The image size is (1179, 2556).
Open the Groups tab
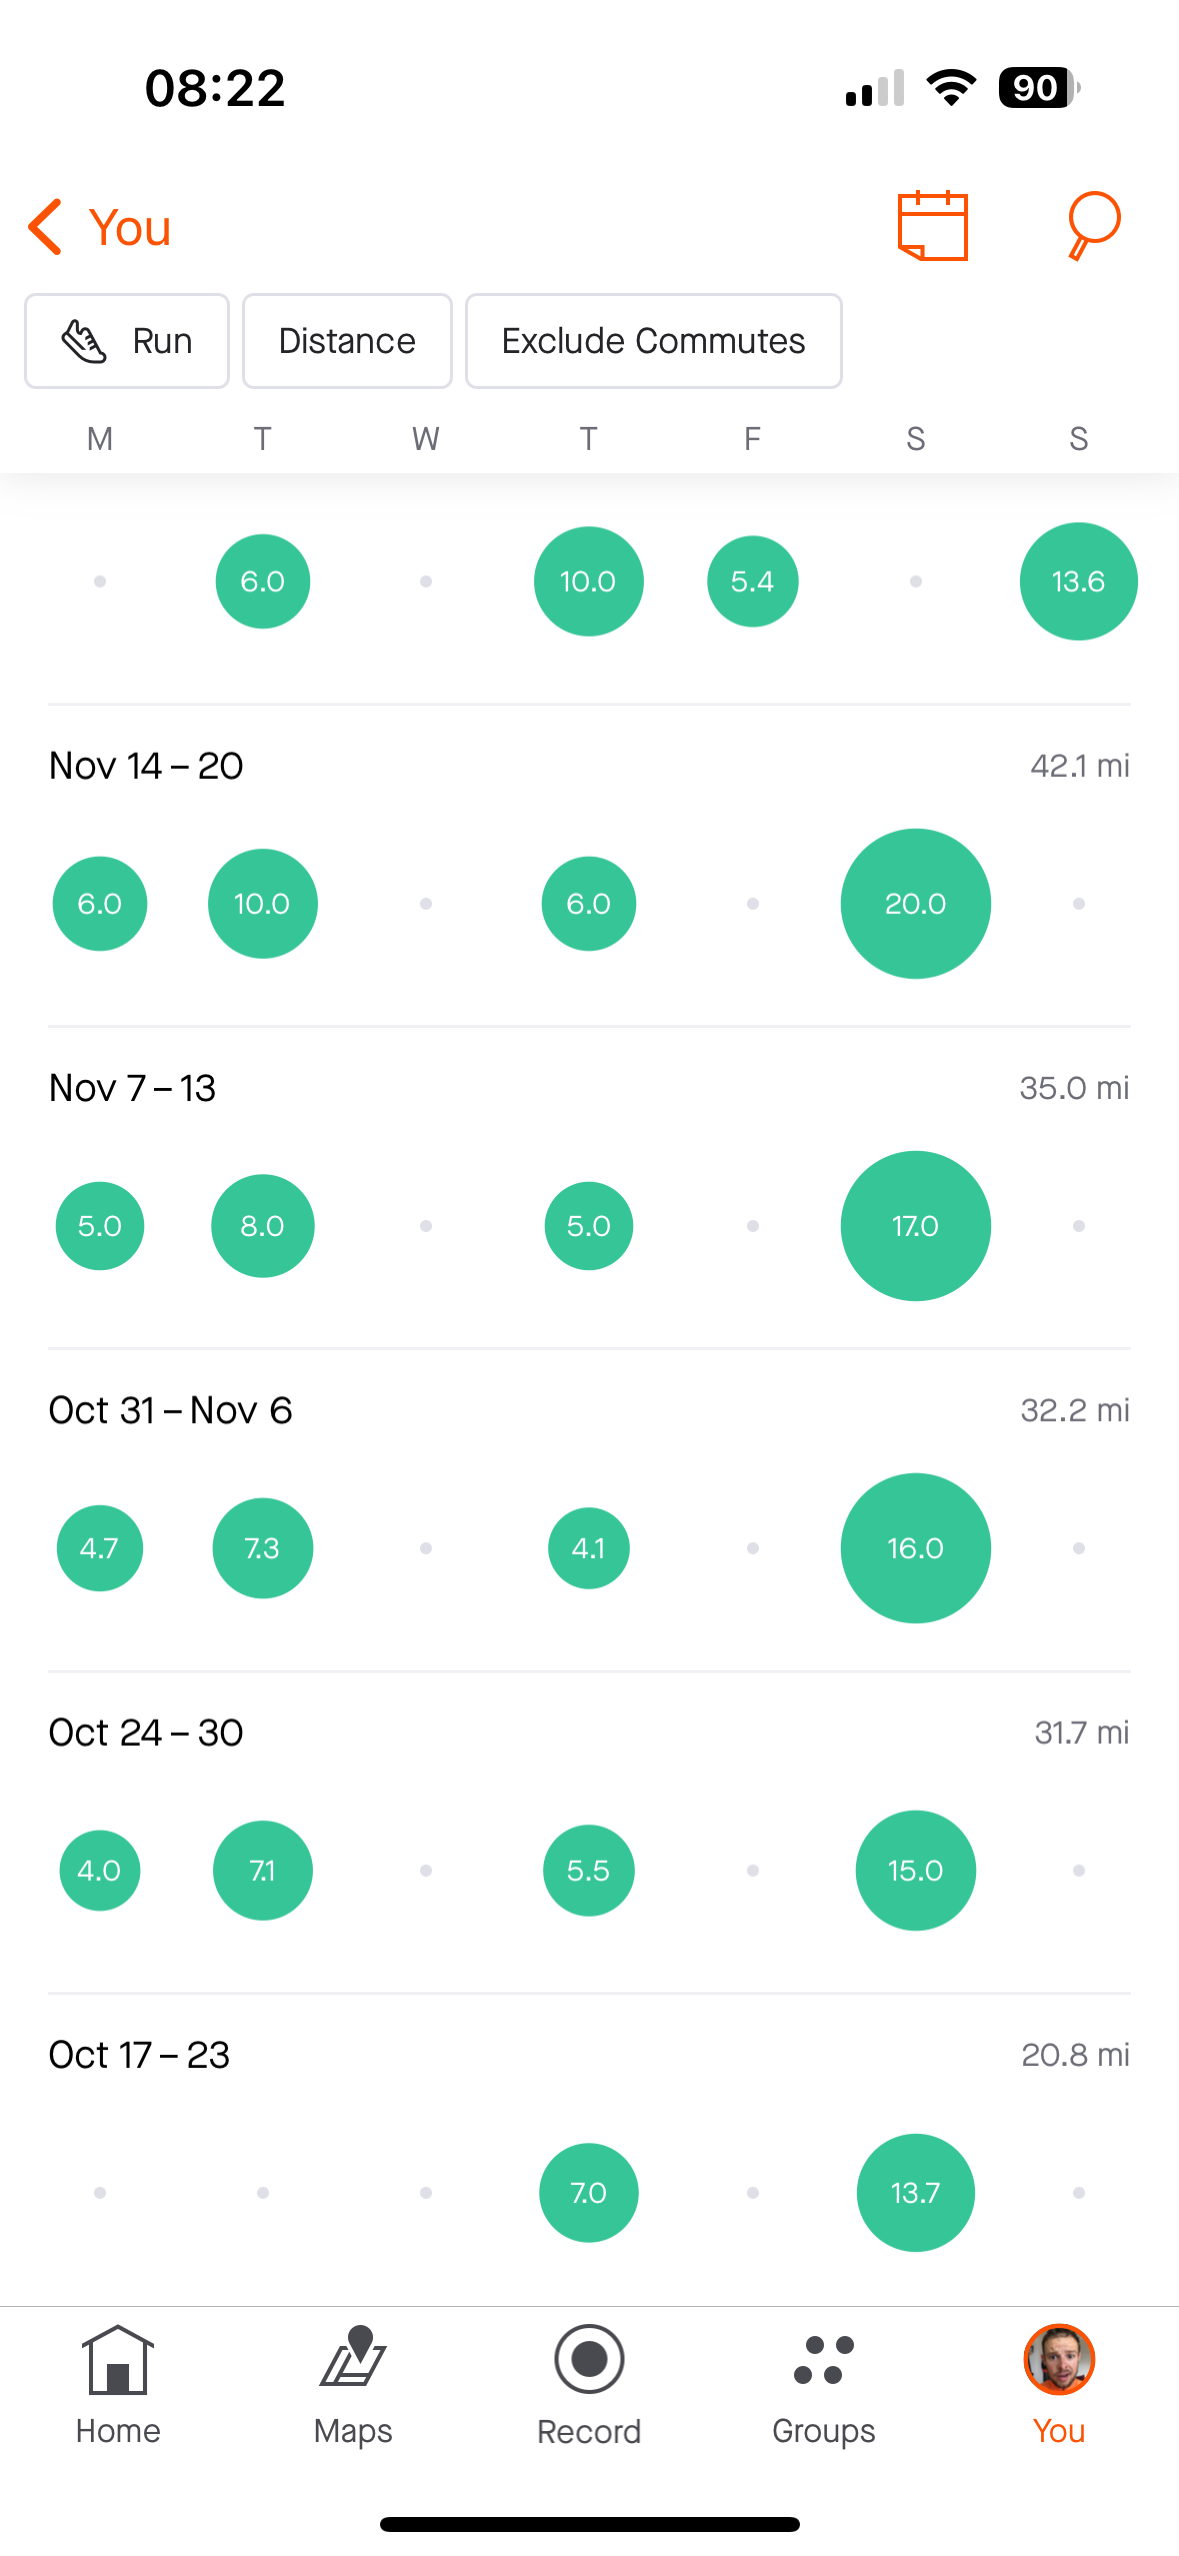coord(824,2384)
